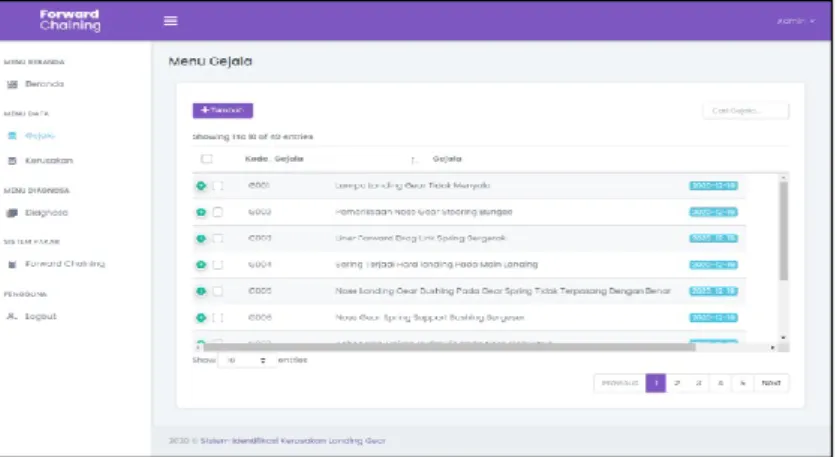Open the Gejala menu item

pyautogui.click(x=40, y=136)
